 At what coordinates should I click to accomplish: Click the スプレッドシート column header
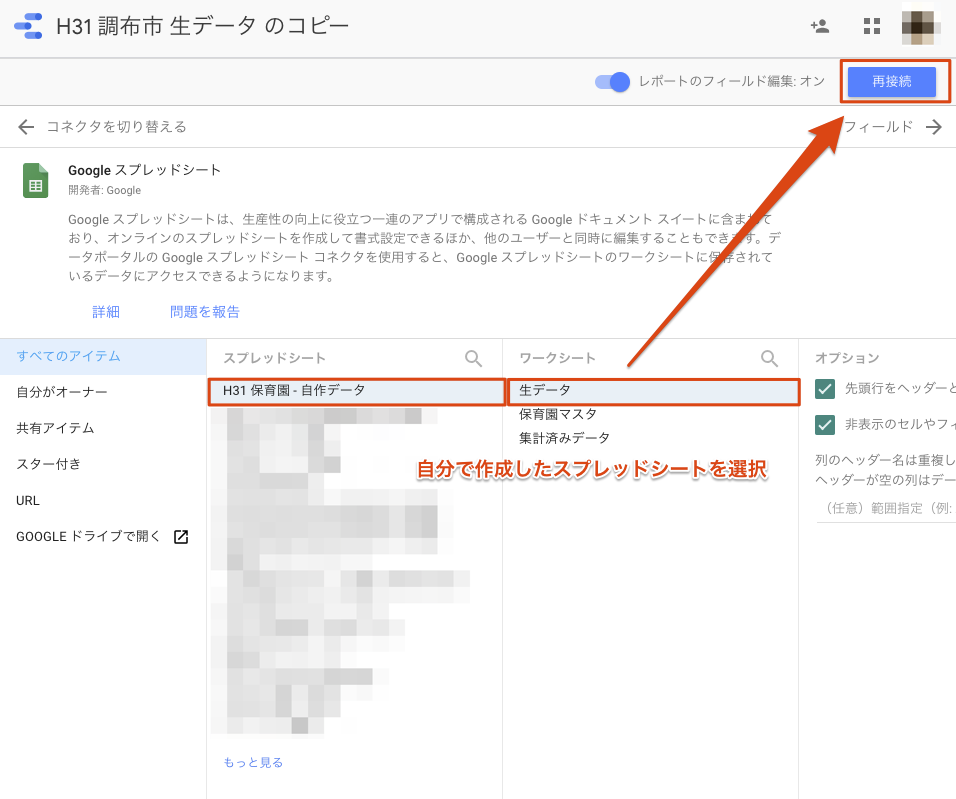point(274,359)
